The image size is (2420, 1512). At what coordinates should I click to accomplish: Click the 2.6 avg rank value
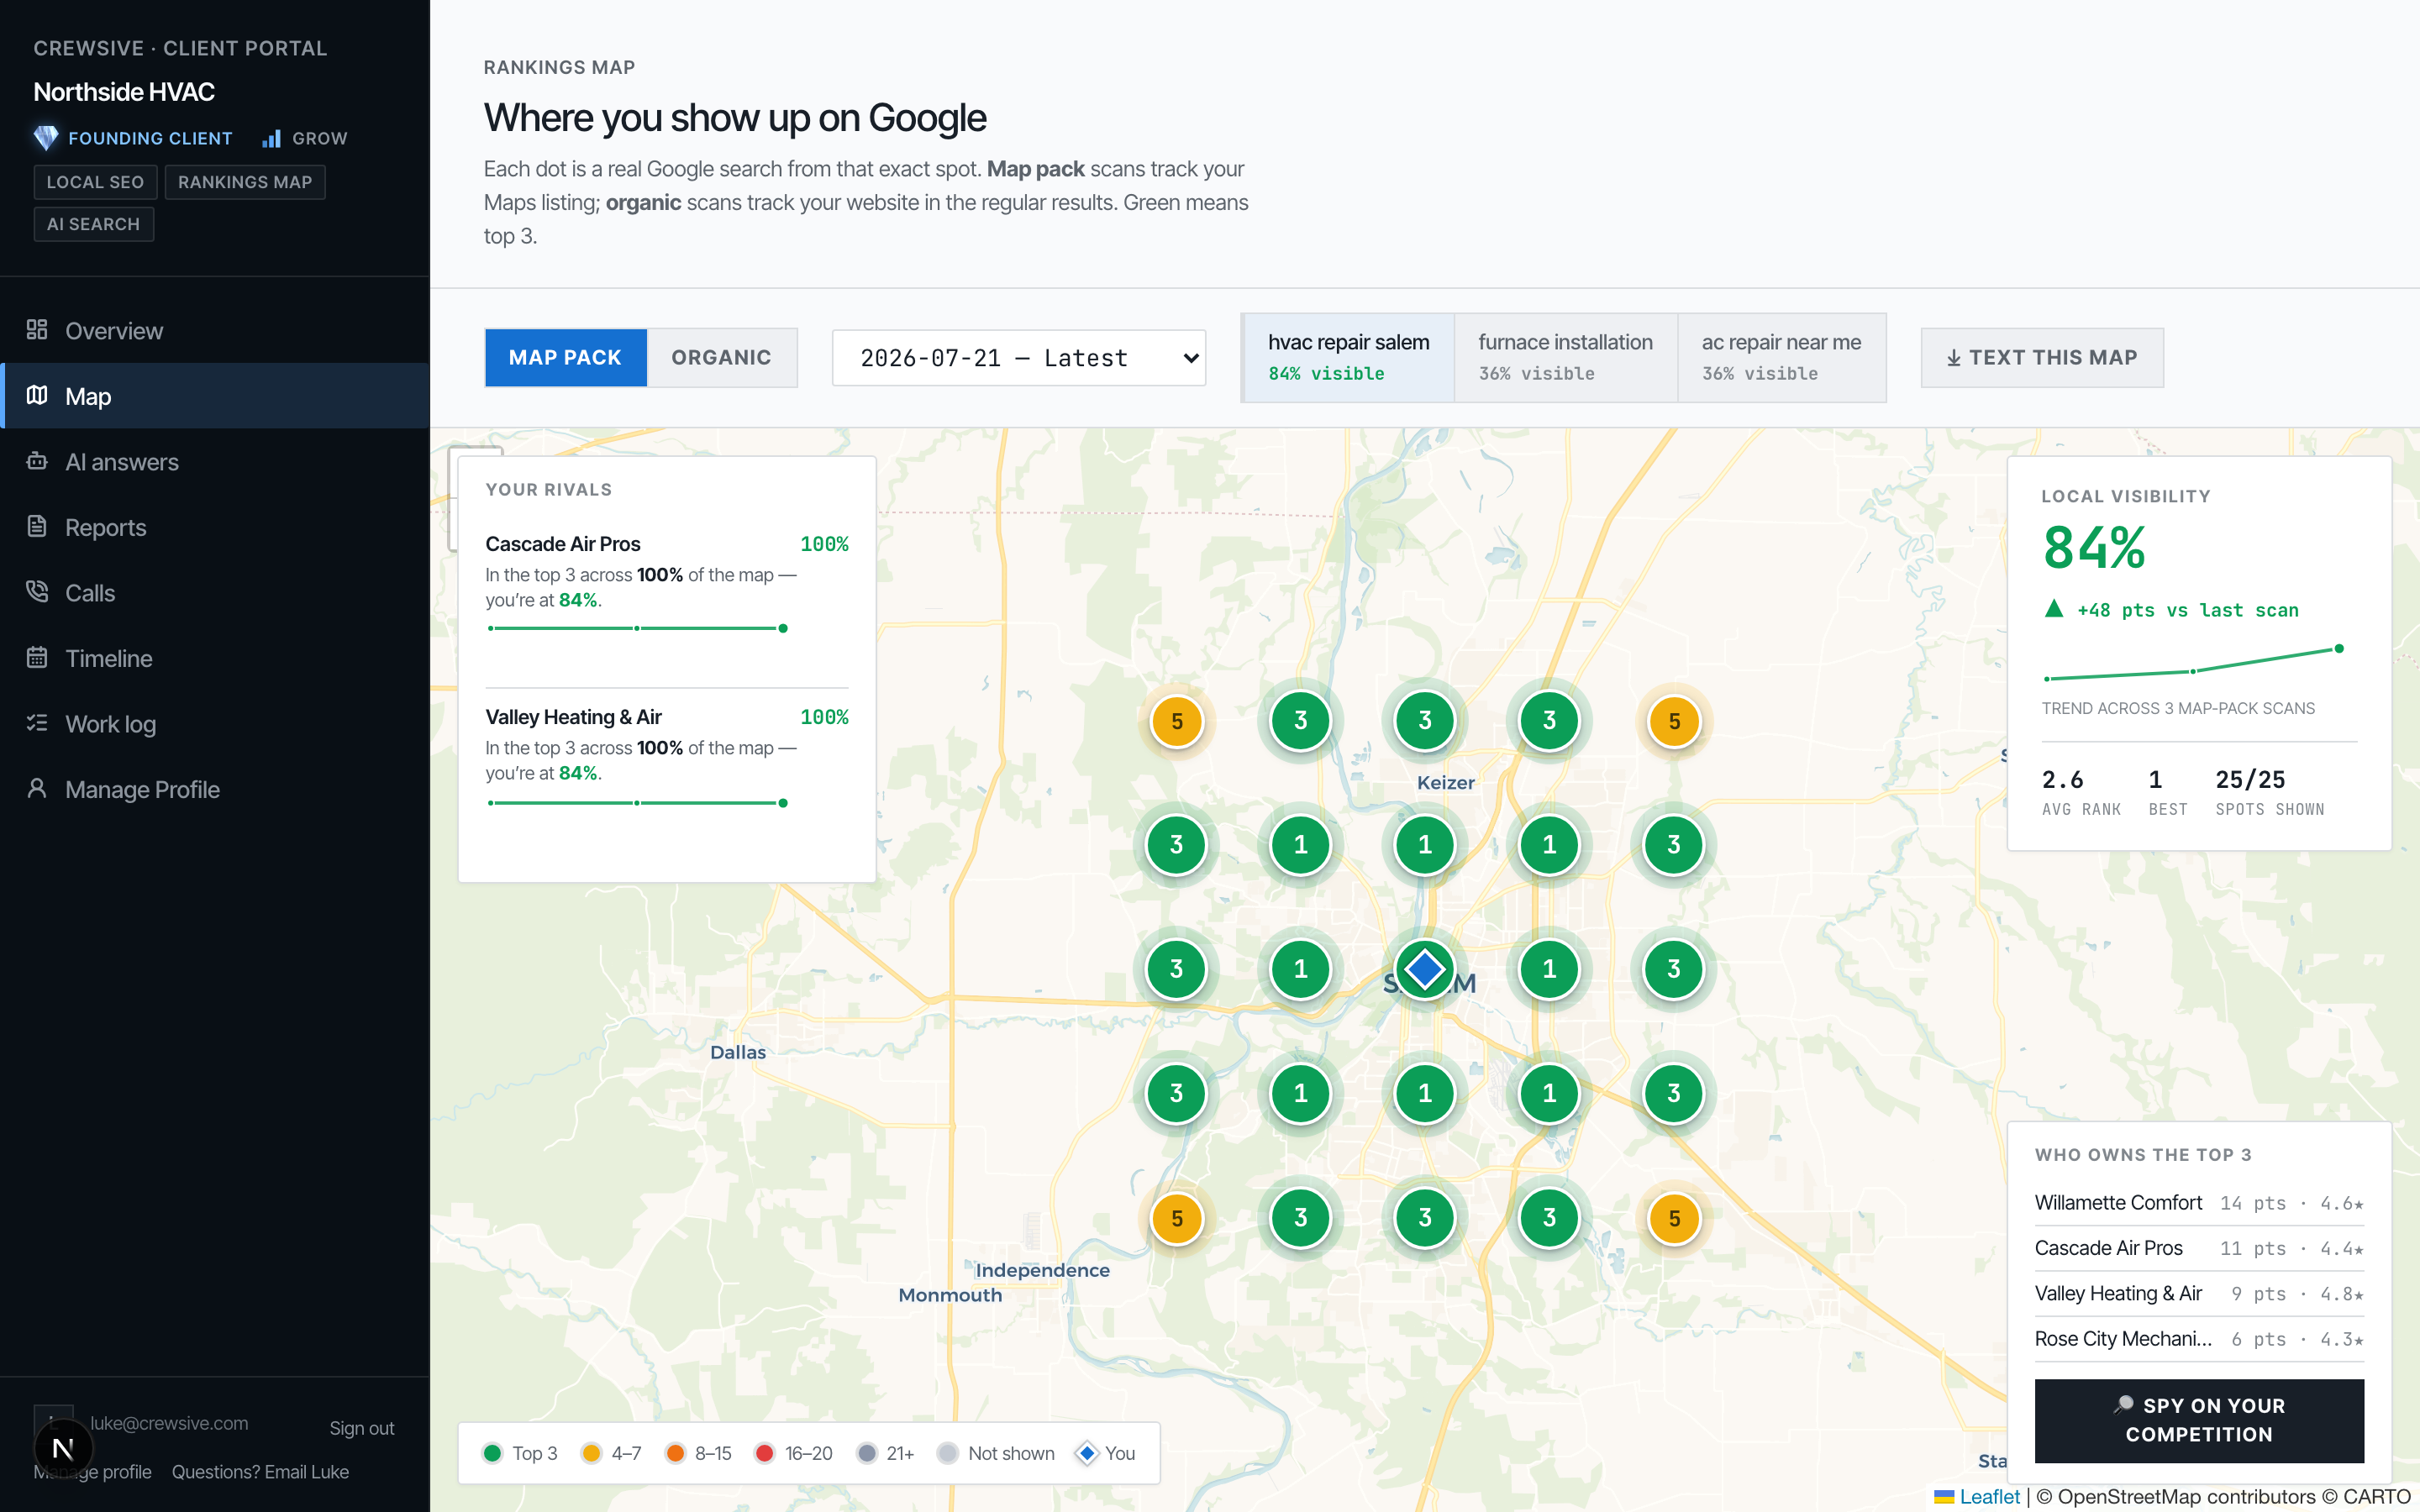[x=2062, y=779]
